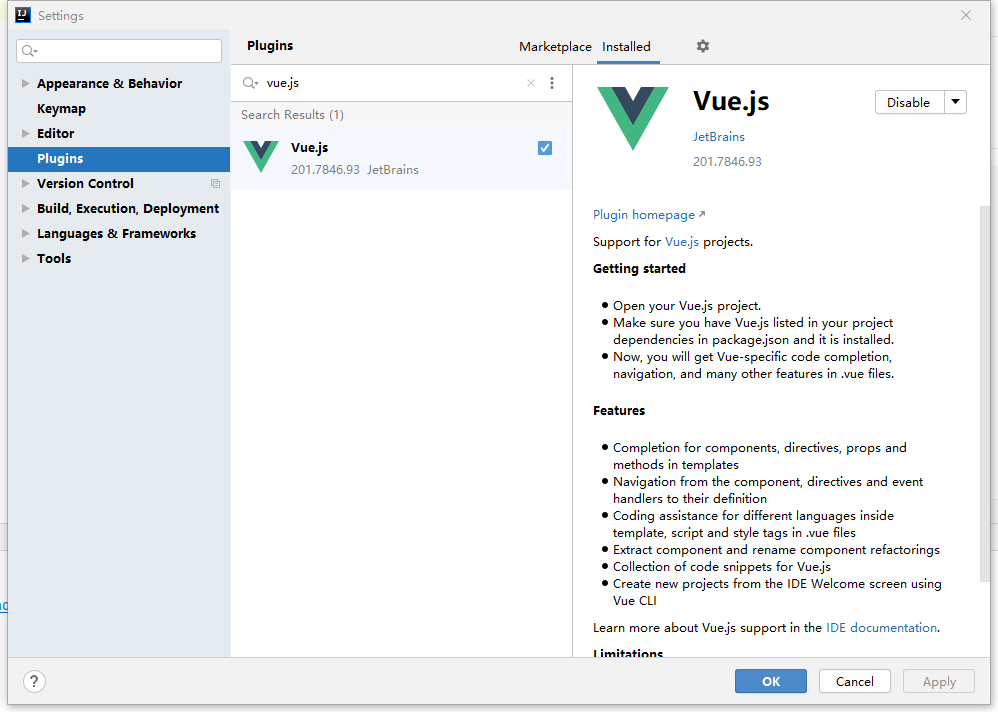Click the Getting started heading

[x=639, y=269]
